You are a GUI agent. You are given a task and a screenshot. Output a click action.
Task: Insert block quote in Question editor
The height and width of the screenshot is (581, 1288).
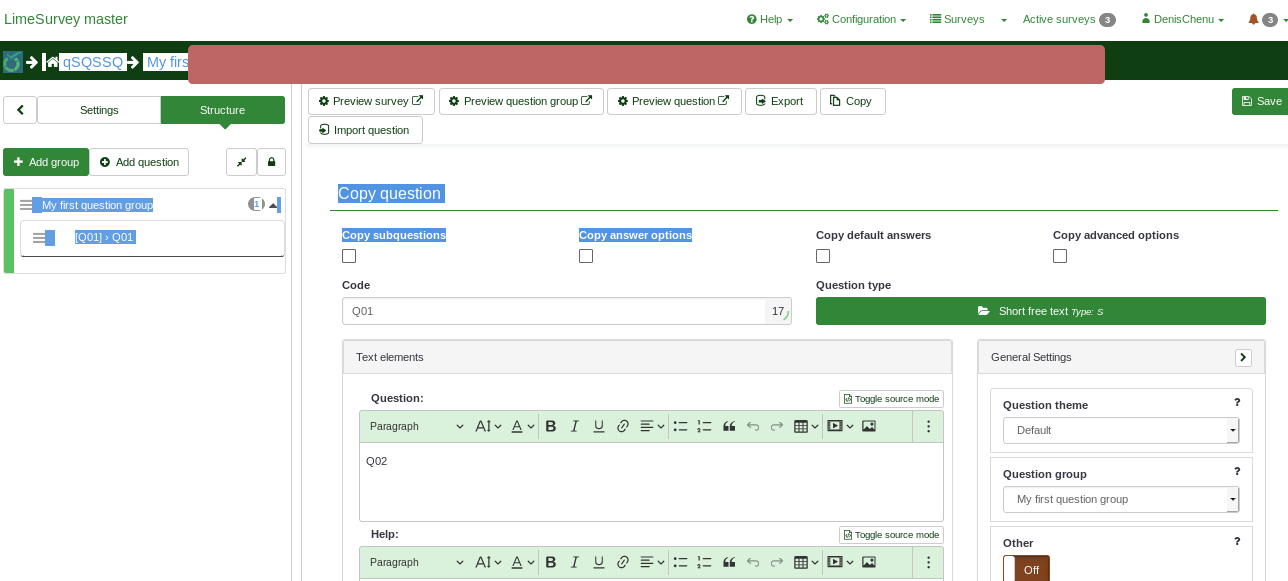click(x=729, y=426)
